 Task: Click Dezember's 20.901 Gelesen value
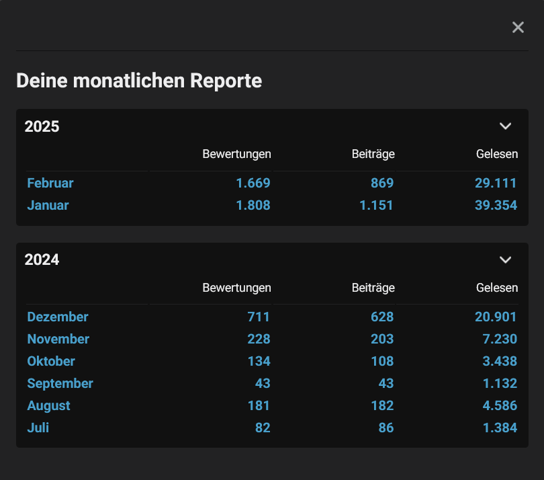tap(496, 317)
